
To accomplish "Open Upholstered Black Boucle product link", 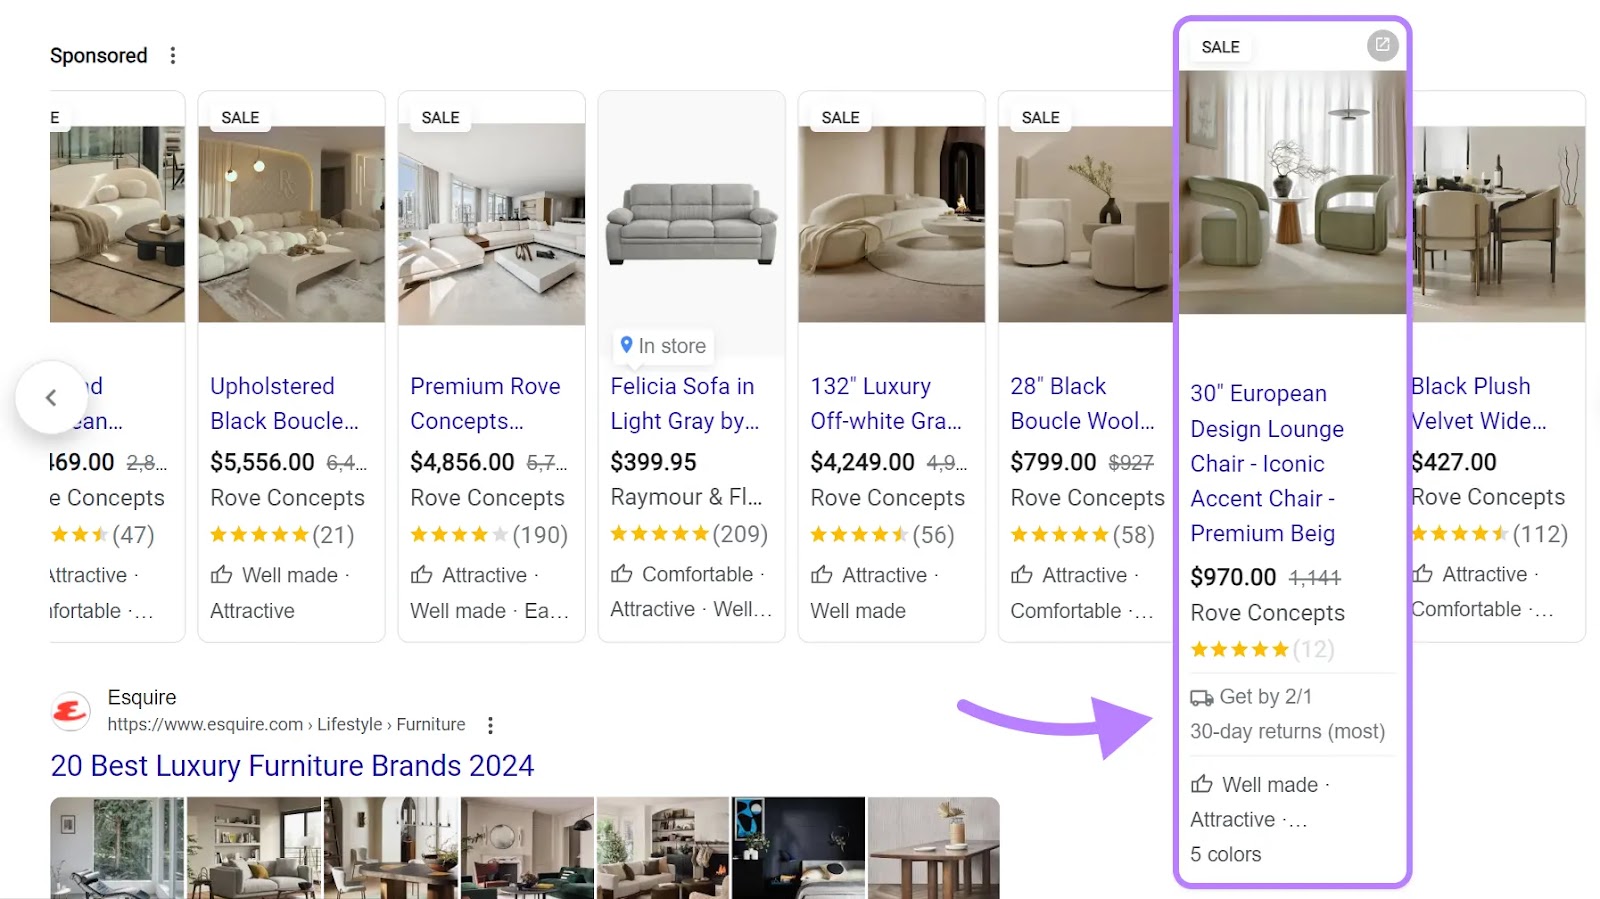I will [284, 403].
